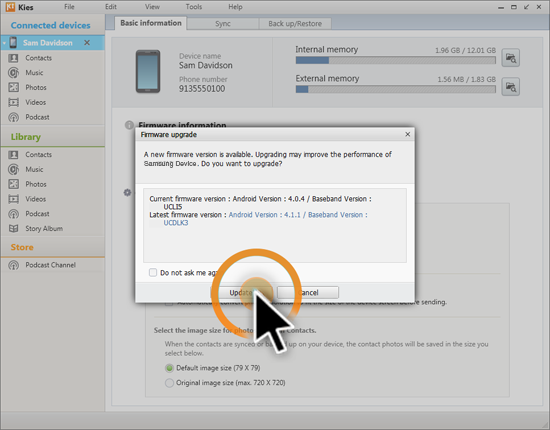Select Default image size (79 X 79) radio
Viewport: 550px width, 430px height.
(169, 368)
